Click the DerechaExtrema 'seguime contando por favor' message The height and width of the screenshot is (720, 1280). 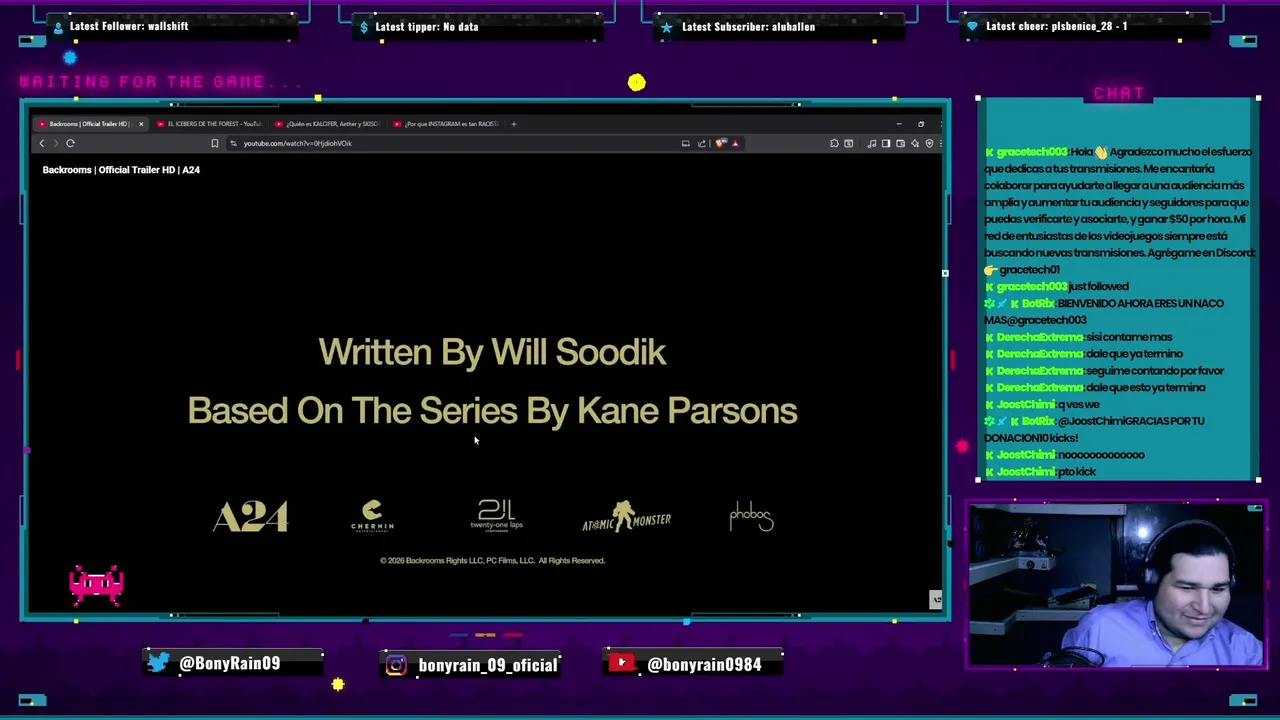(1104, 371)
